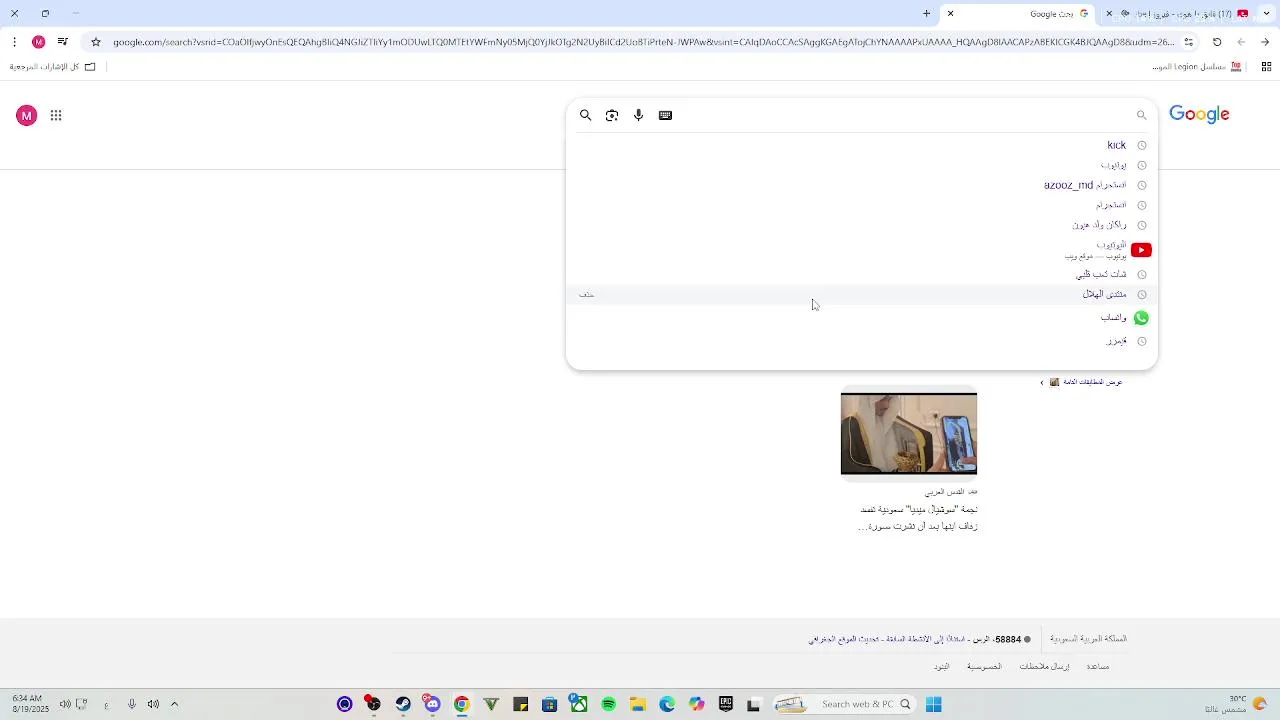The width and height of the screenshot is (1280, 720).
Task: Choose the YouTube suggestion with red icon
Action: [862, 250]
